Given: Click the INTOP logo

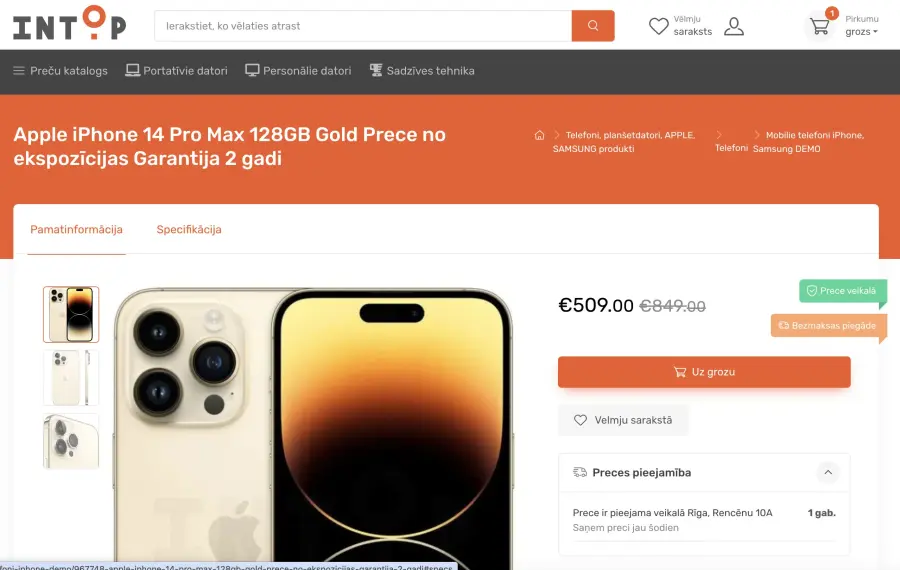Looking at the screenshot, I should 69,24.
